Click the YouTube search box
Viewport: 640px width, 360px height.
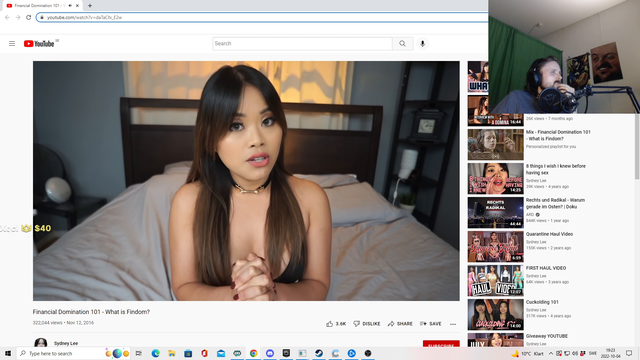click(302, 44)
